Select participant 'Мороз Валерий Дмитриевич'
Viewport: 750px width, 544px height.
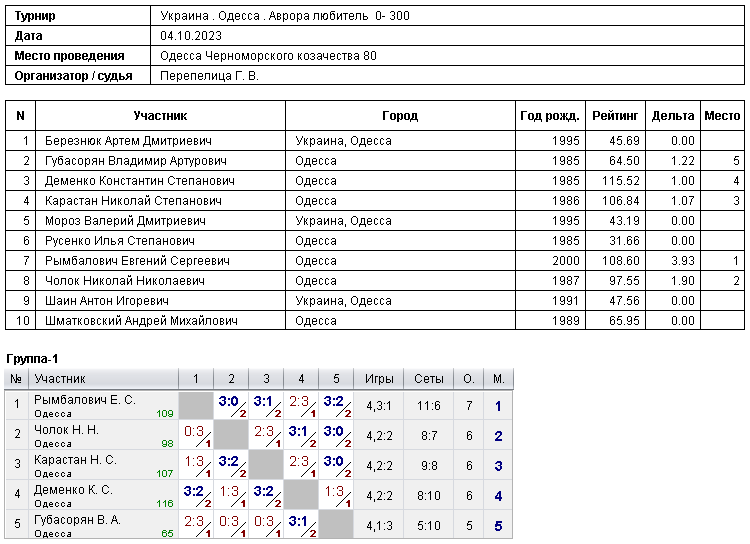125,221
